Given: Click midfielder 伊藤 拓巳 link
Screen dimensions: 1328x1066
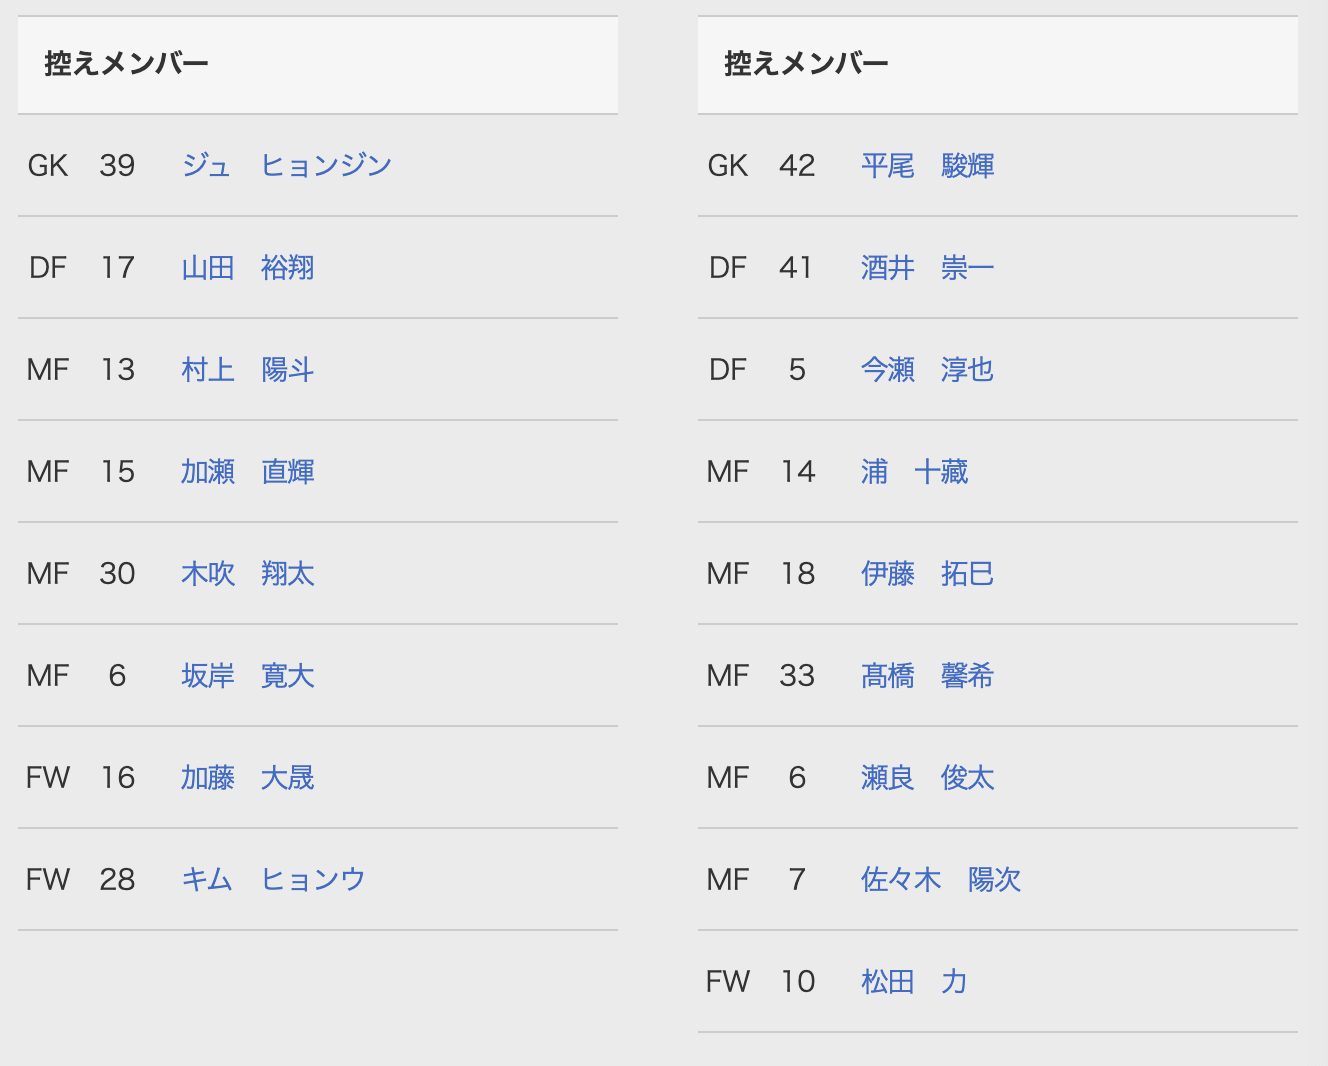Looking at the screenshot, I should click(x=927, y=574).
